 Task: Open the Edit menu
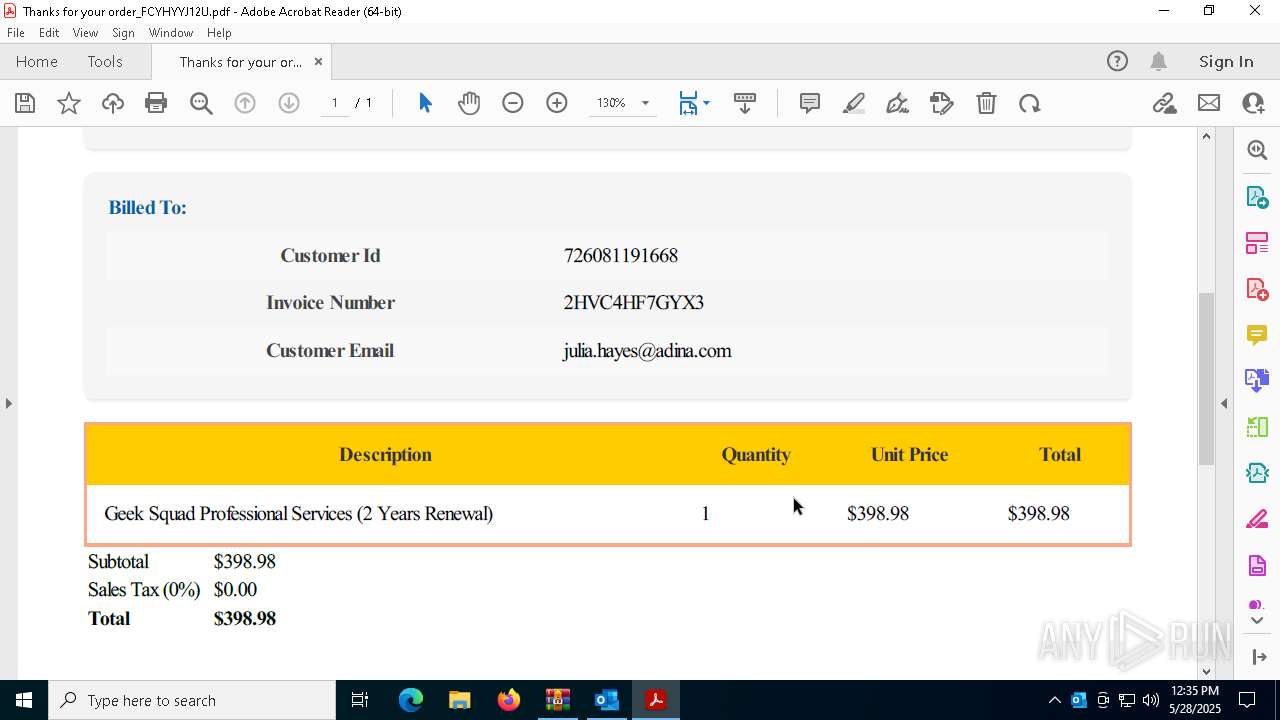pos(49,32)
